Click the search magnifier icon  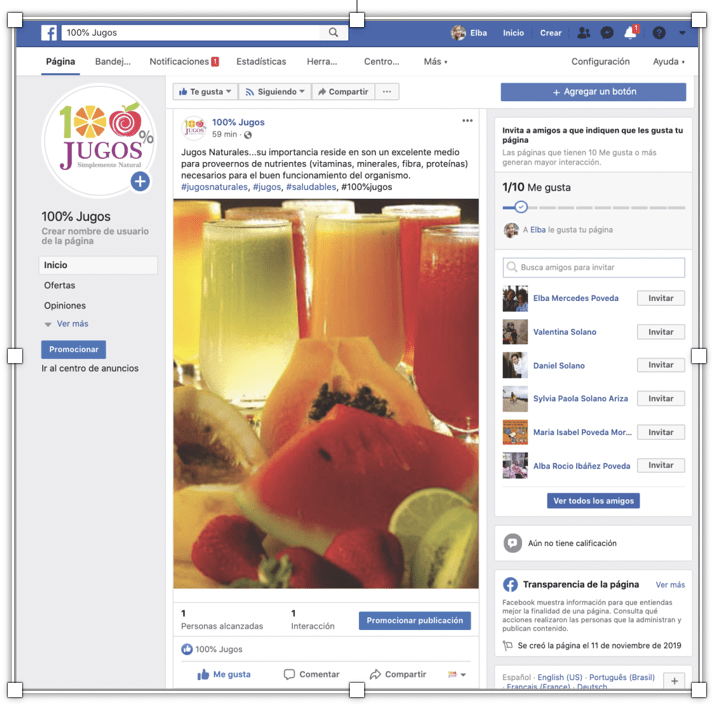(x=335, y=33)
